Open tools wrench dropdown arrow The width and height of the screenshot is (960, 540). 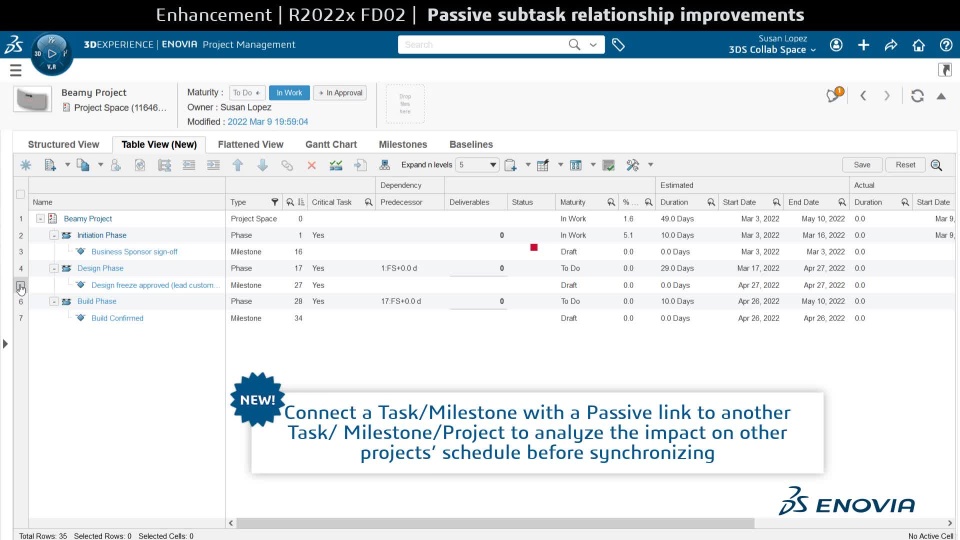tap(650, 165)
